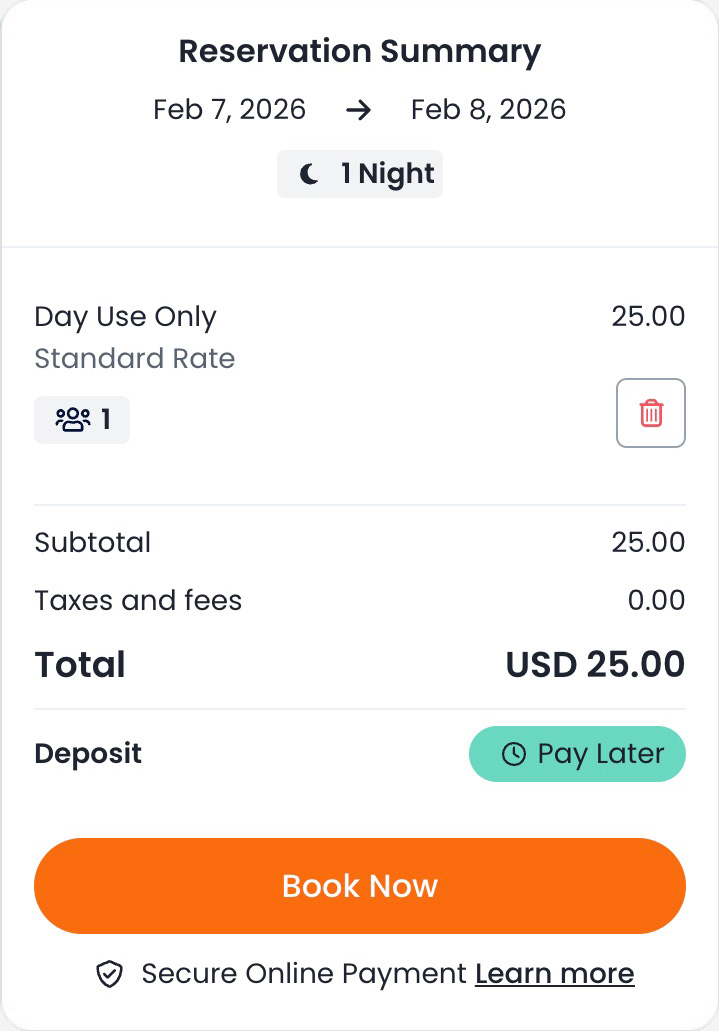
Task: Click the Reservation Summary heading
Action: (360, 51)
